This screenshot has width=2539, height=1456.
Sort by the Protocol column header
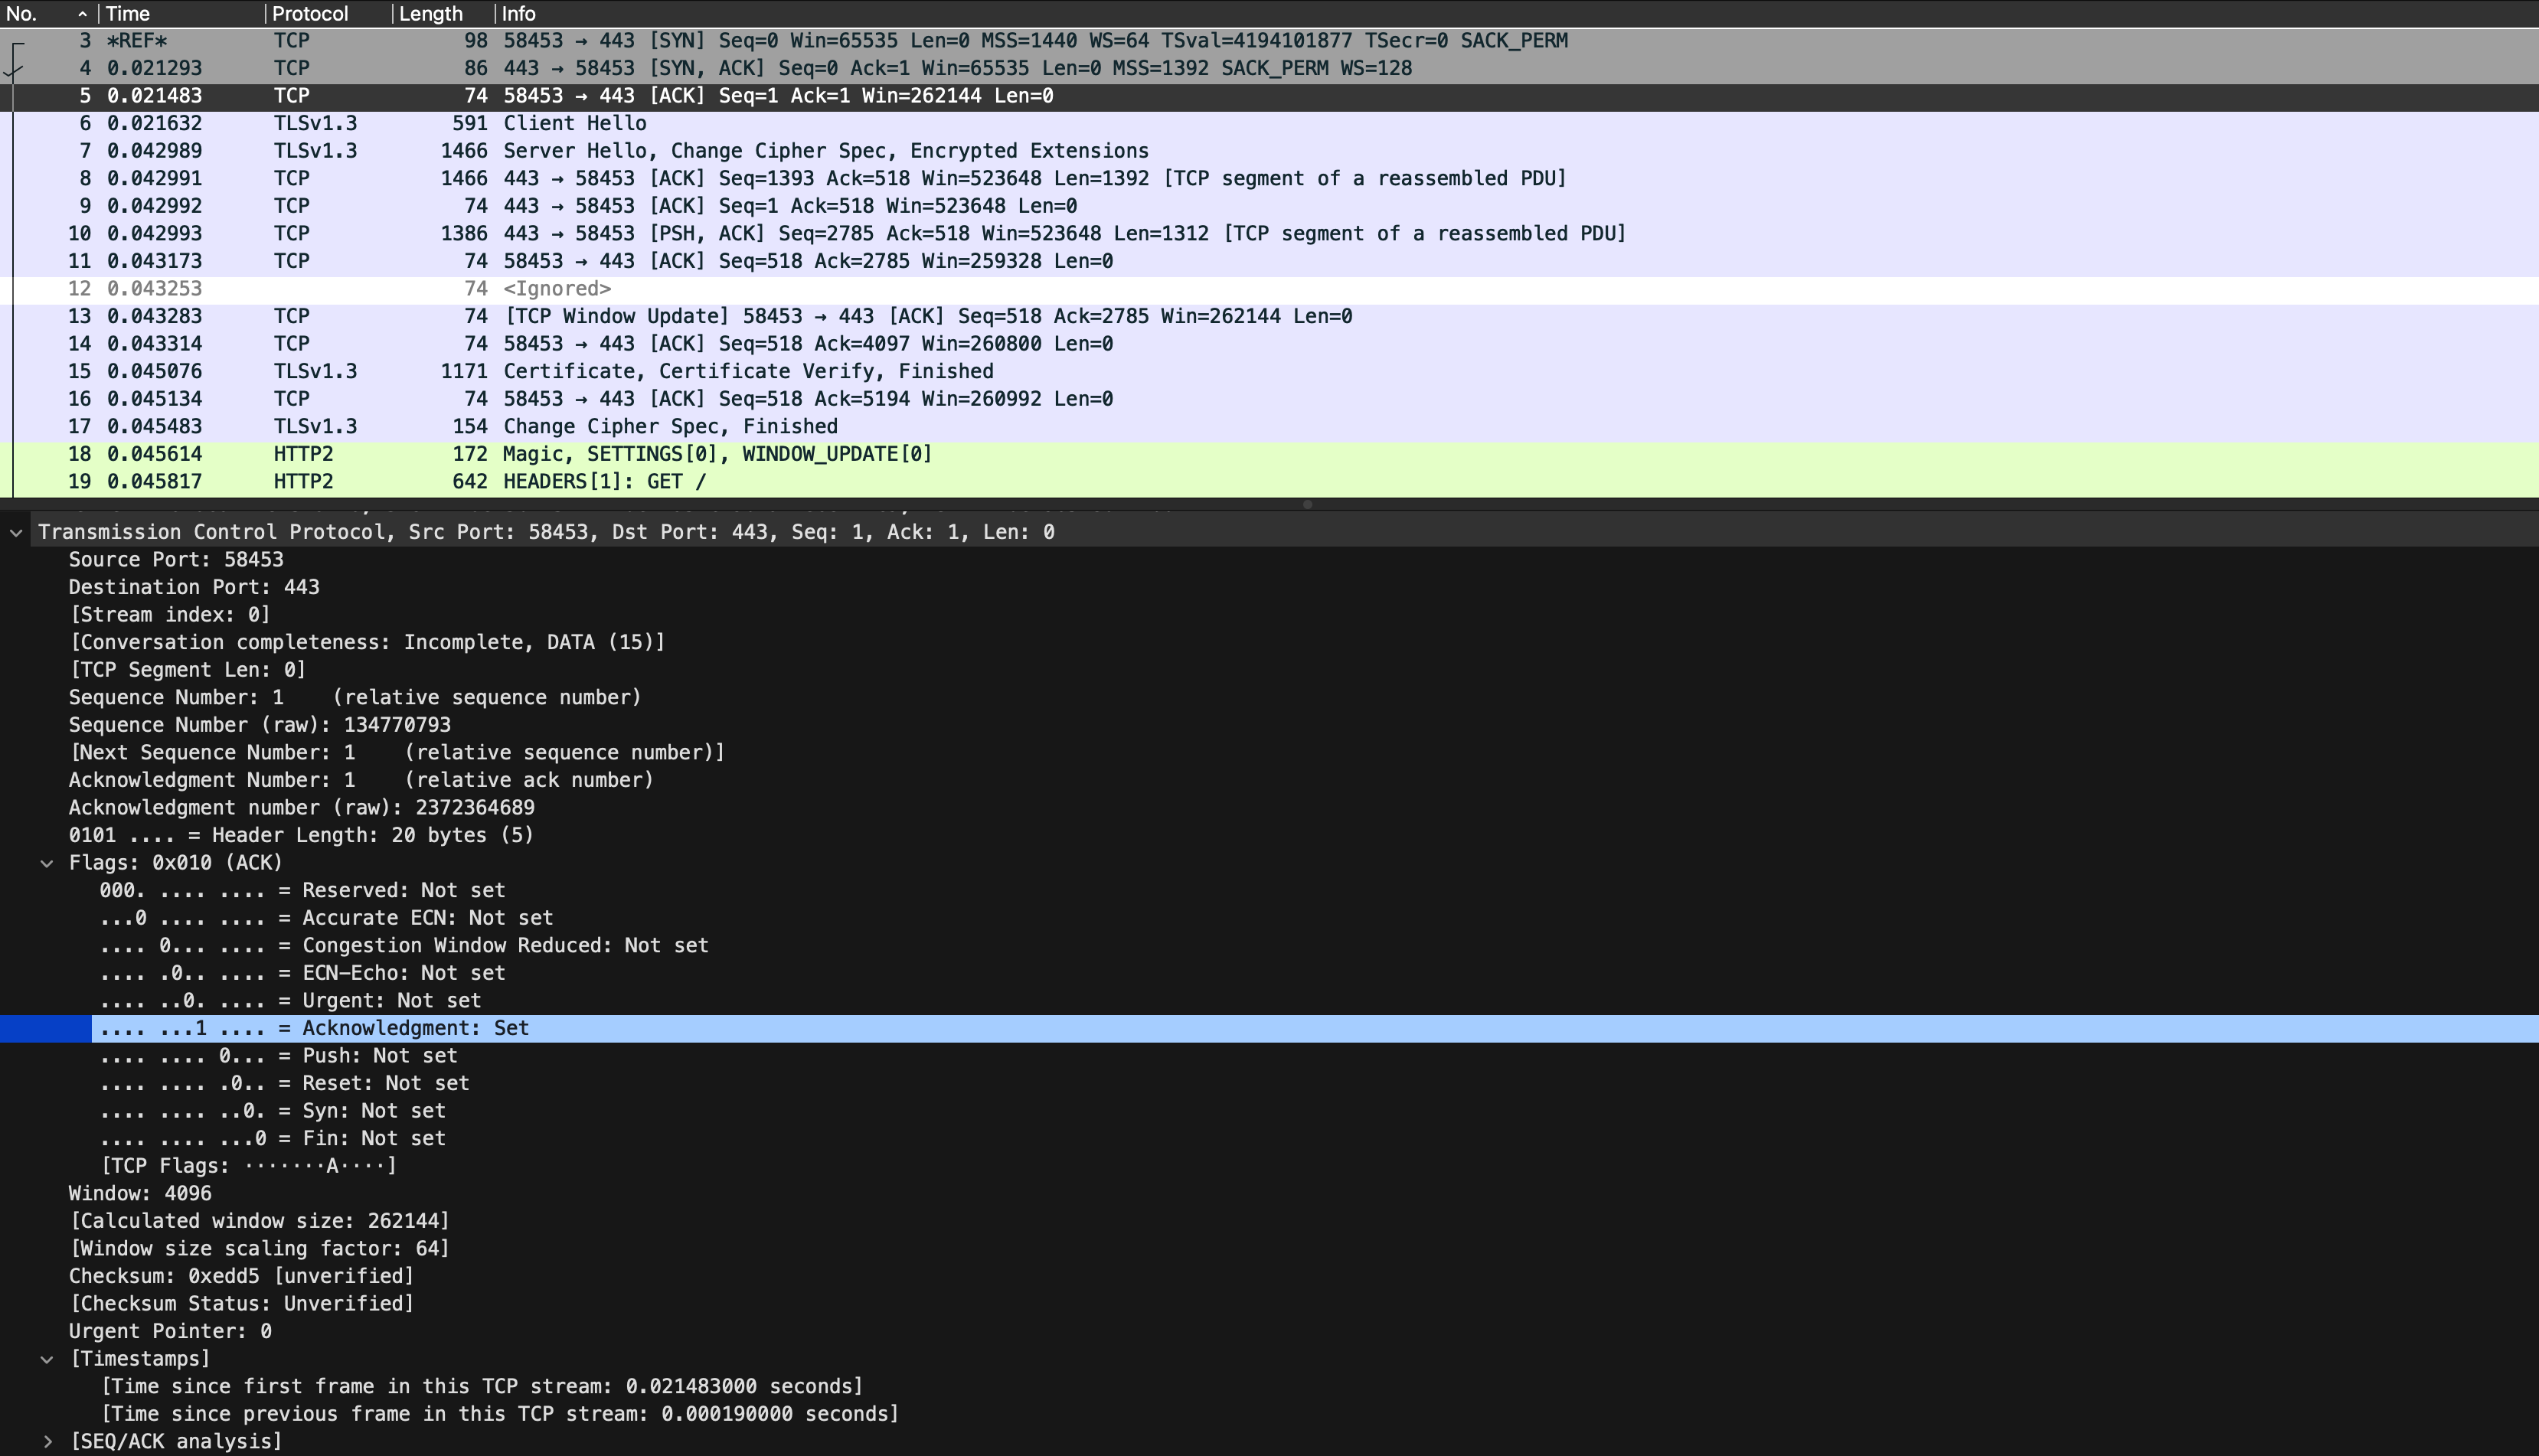click(328, 14)
